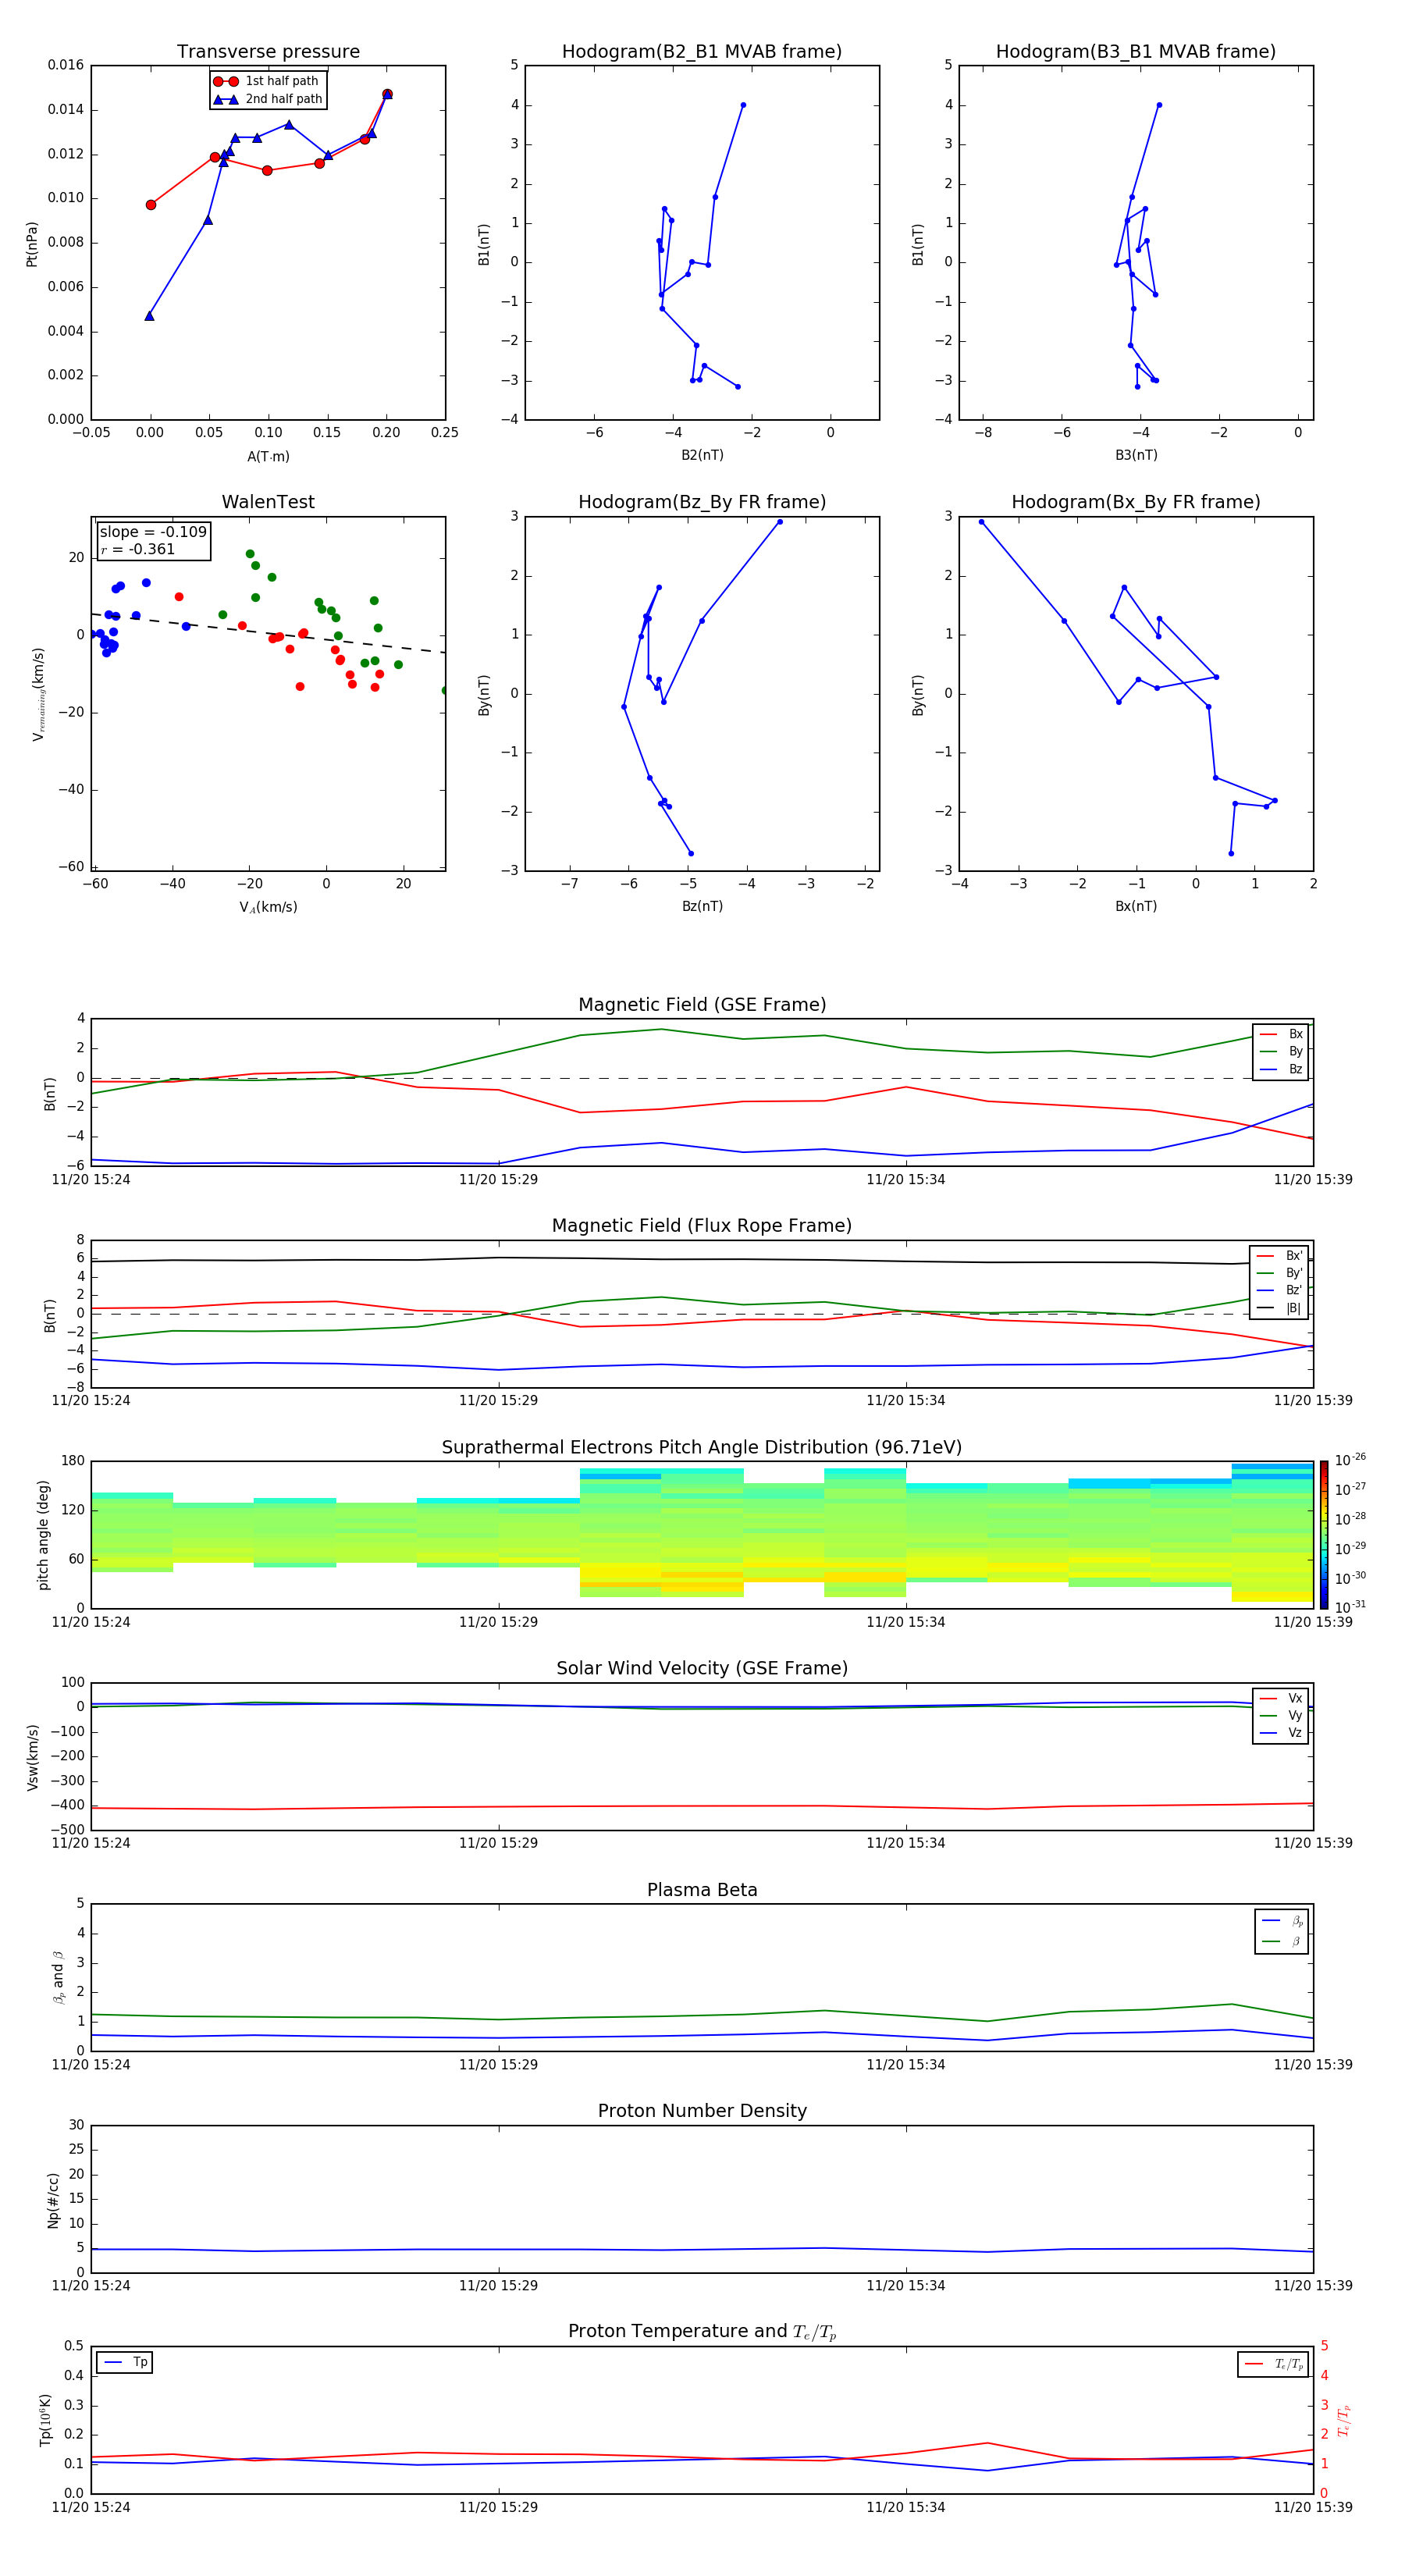Click the 'Proton Temperature and Te/Tp' title
This screenshot has height=2576, width=1405.
(x=702, y=2332)
